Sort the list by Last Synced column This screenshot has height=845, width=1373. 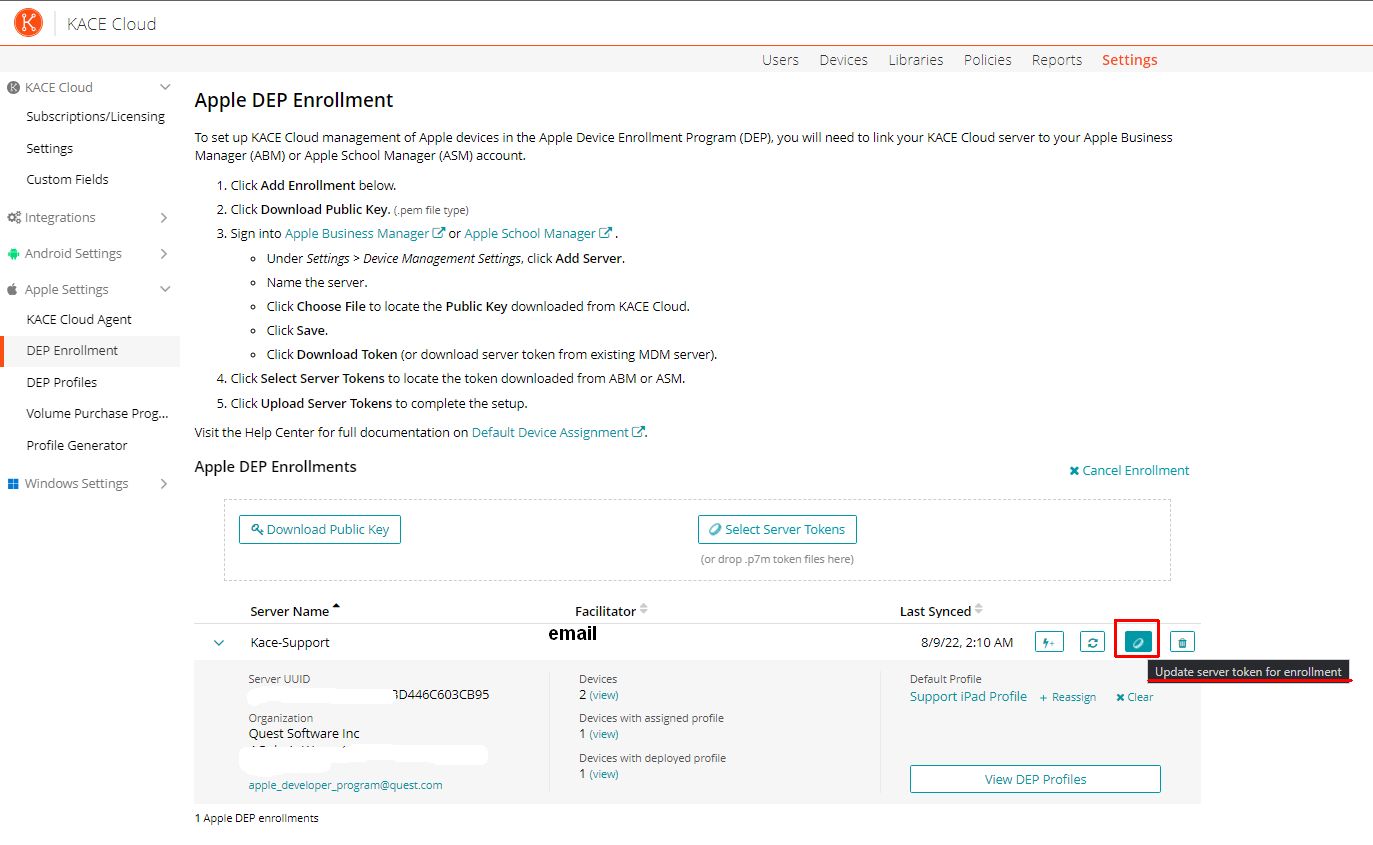[935, 611]
